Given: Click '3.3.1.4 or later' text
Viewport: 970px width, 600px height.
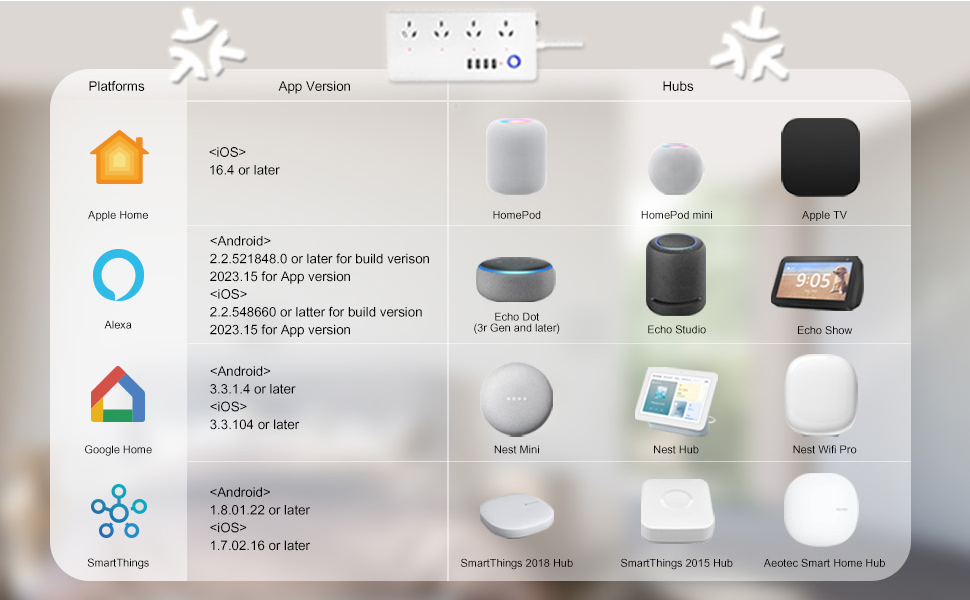Looking at the screenshot, I should tap(252, 389).
